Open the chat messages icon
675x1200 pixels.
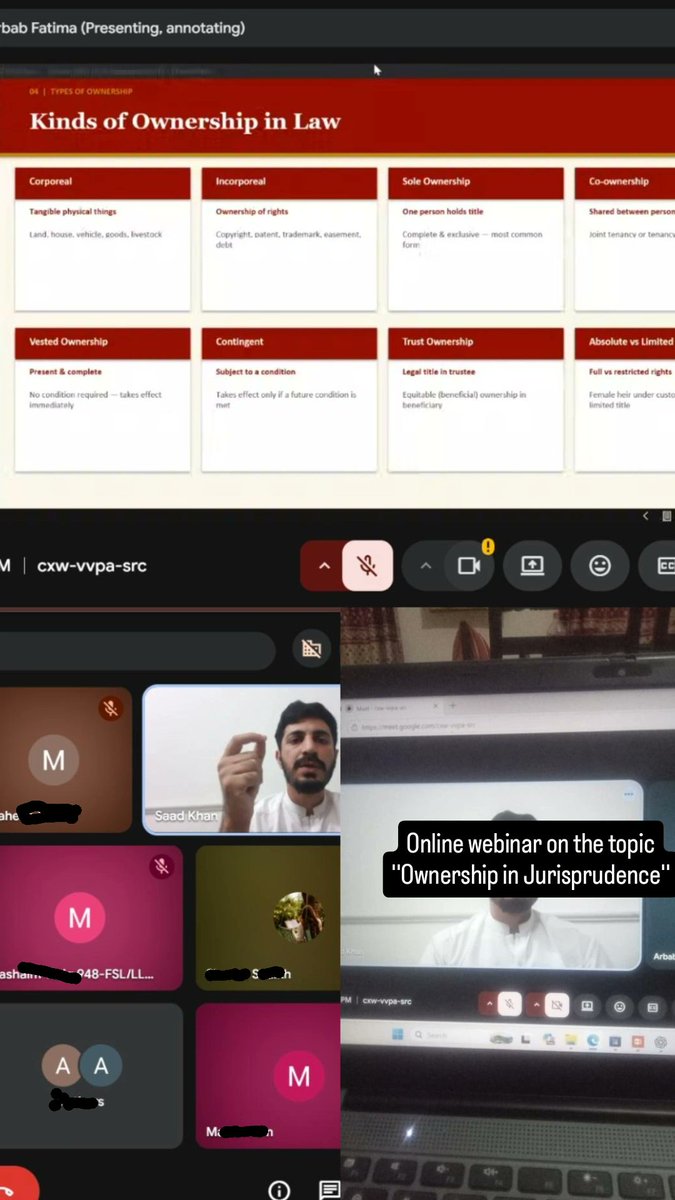329,1190
